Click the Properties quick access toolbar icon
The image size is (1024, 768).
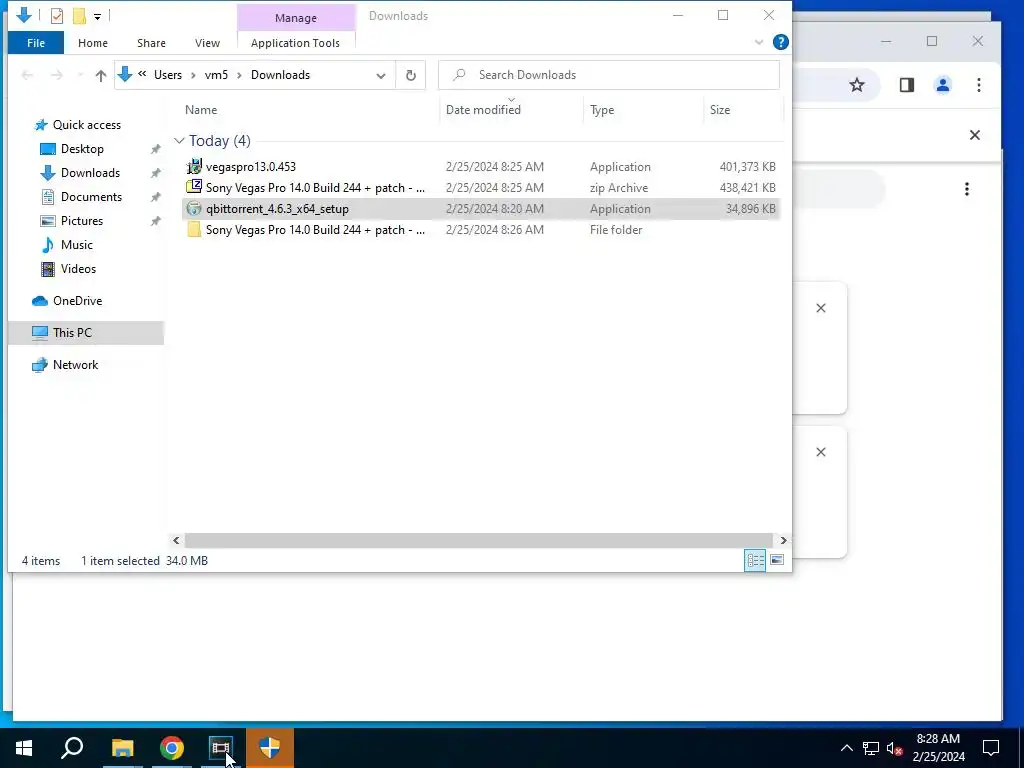point(57,16)
